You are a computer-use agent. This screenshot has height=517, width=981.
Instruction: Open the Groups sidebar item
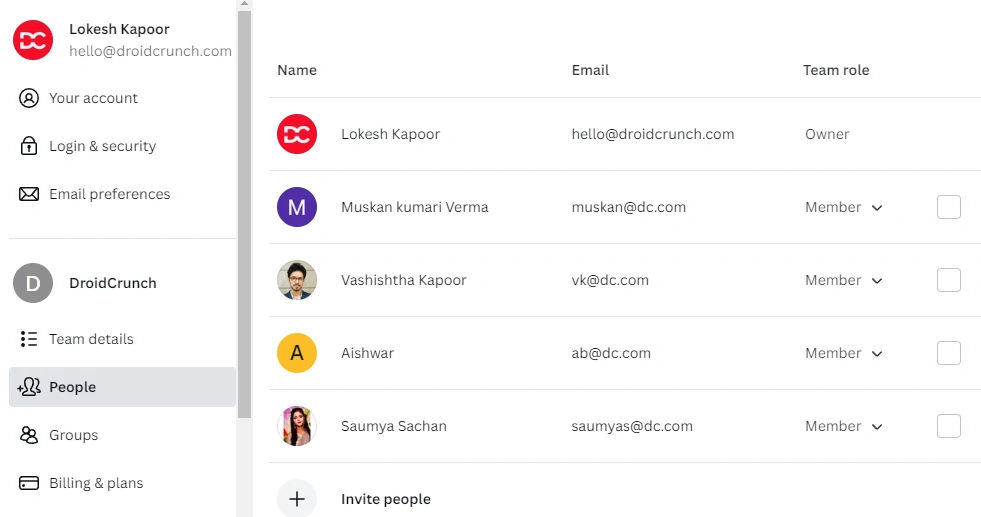click(123, 435)
